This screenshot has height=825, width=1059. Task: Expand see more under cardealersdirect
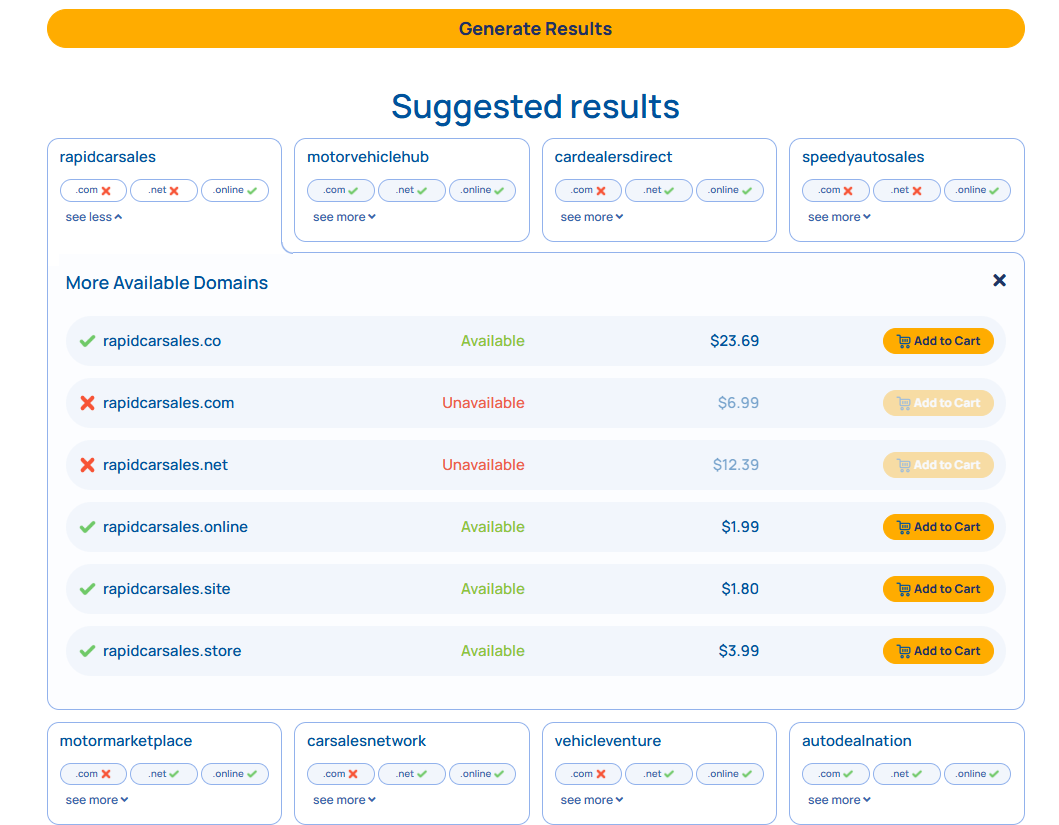click(x=591, y=216)
